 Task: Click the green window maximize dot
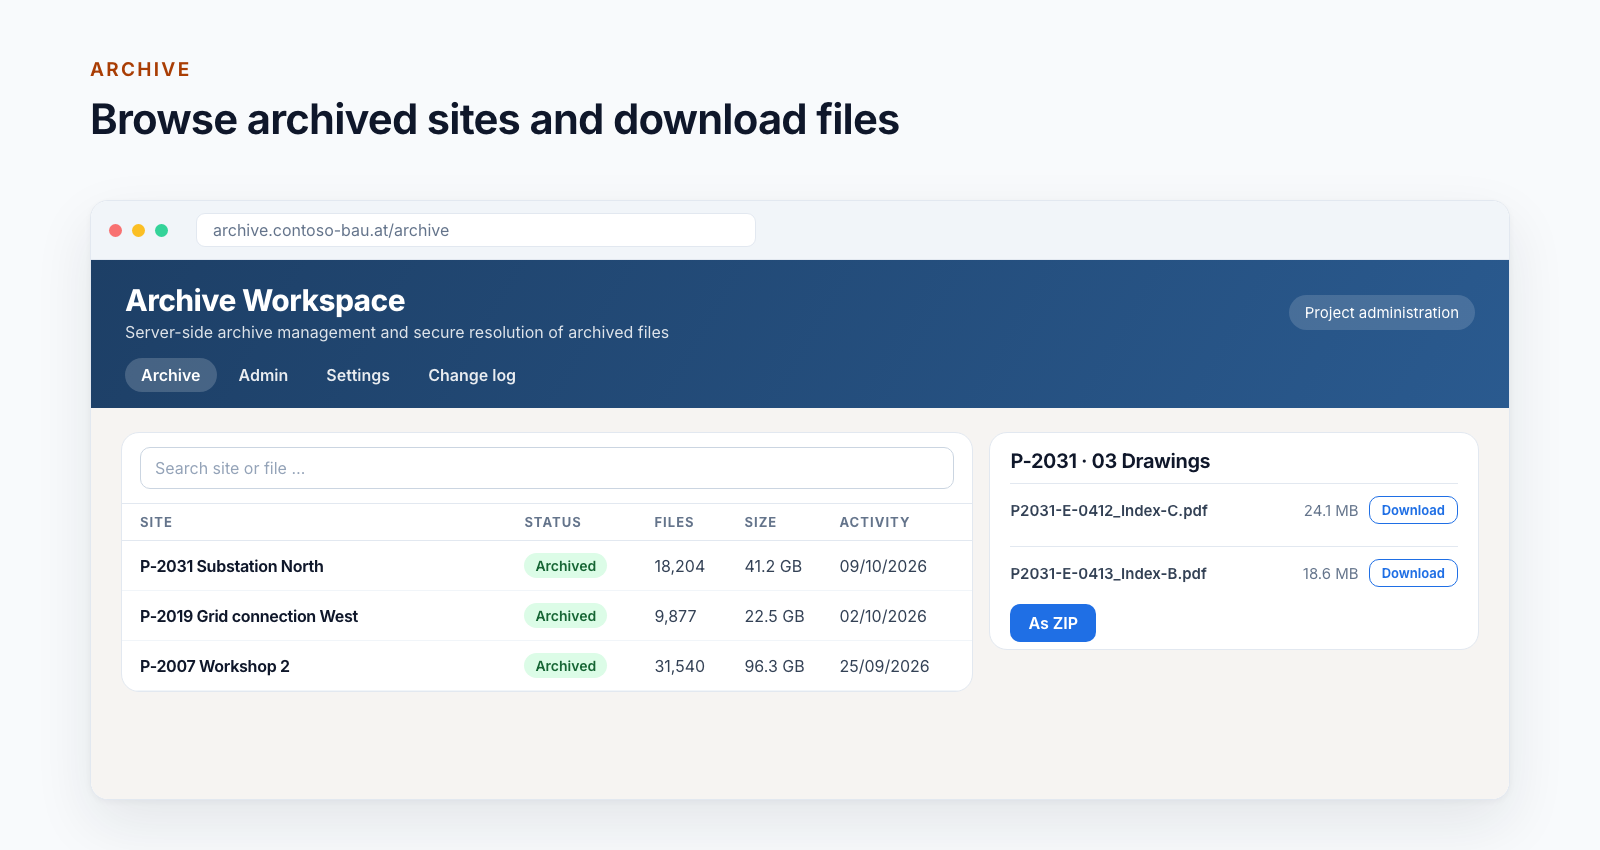click(161, 230)
